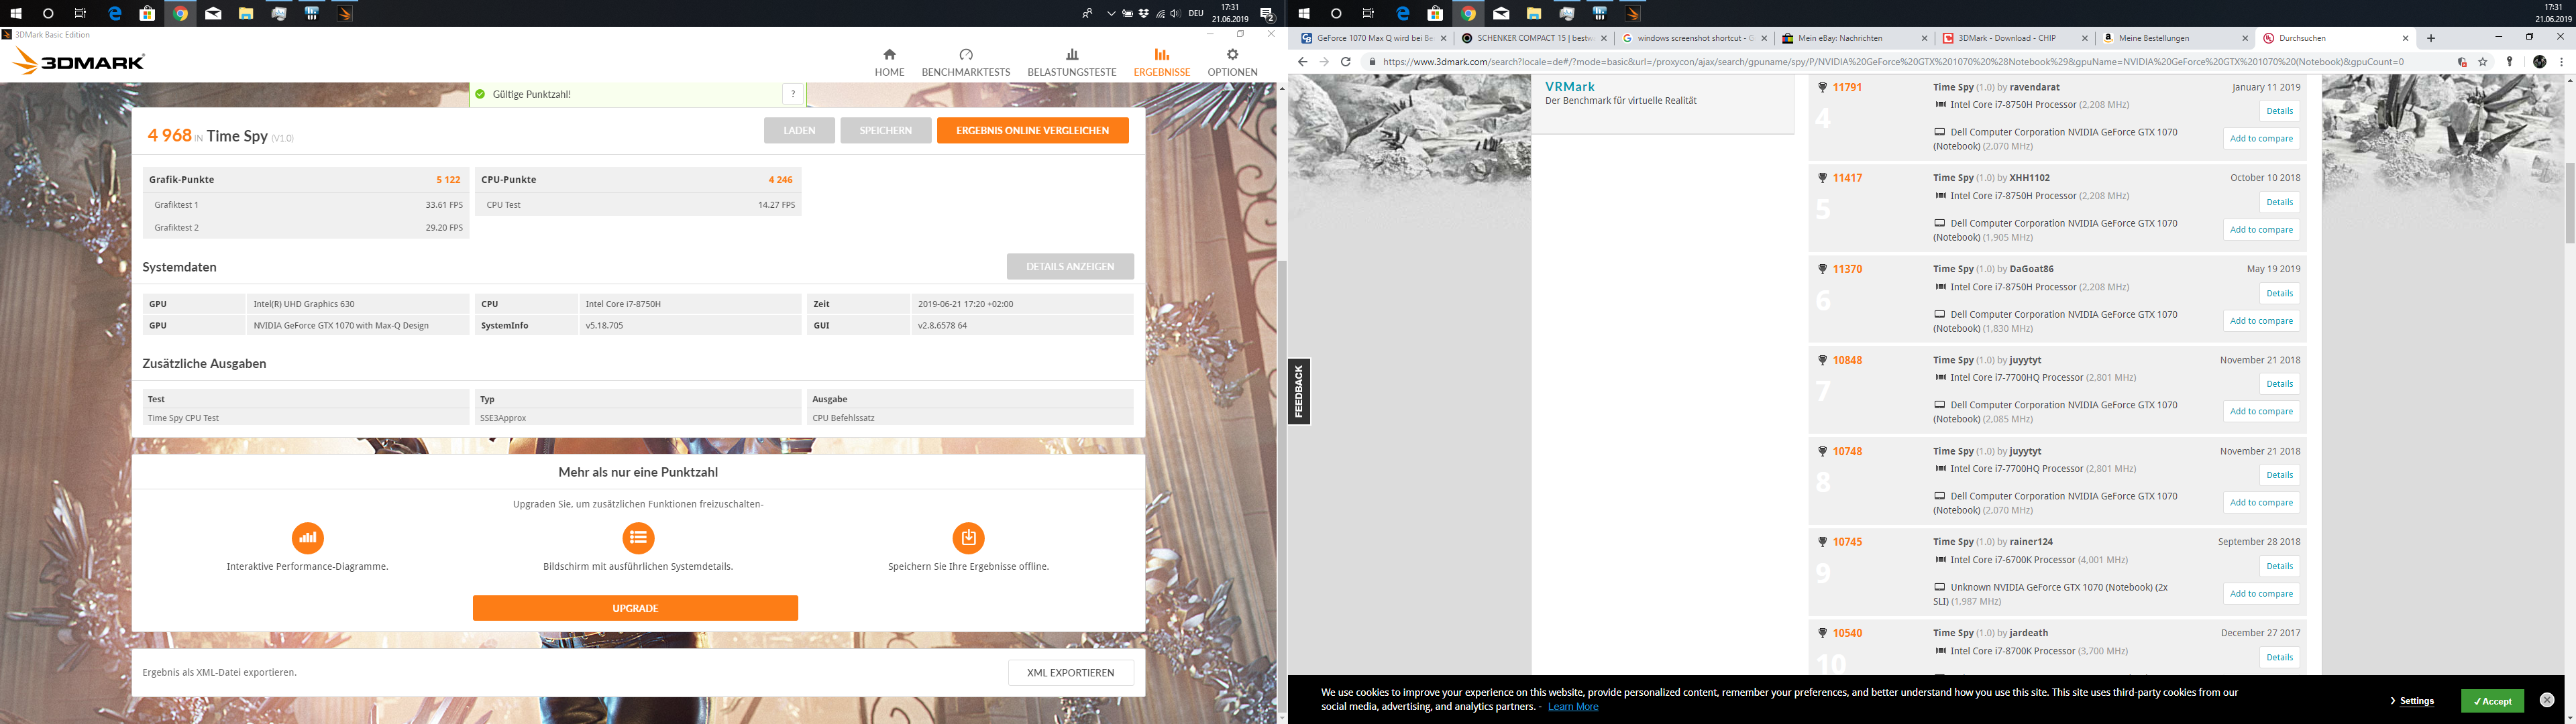
Task: Expand the Settings option in cookie banner
Action: pos(2415,701)
